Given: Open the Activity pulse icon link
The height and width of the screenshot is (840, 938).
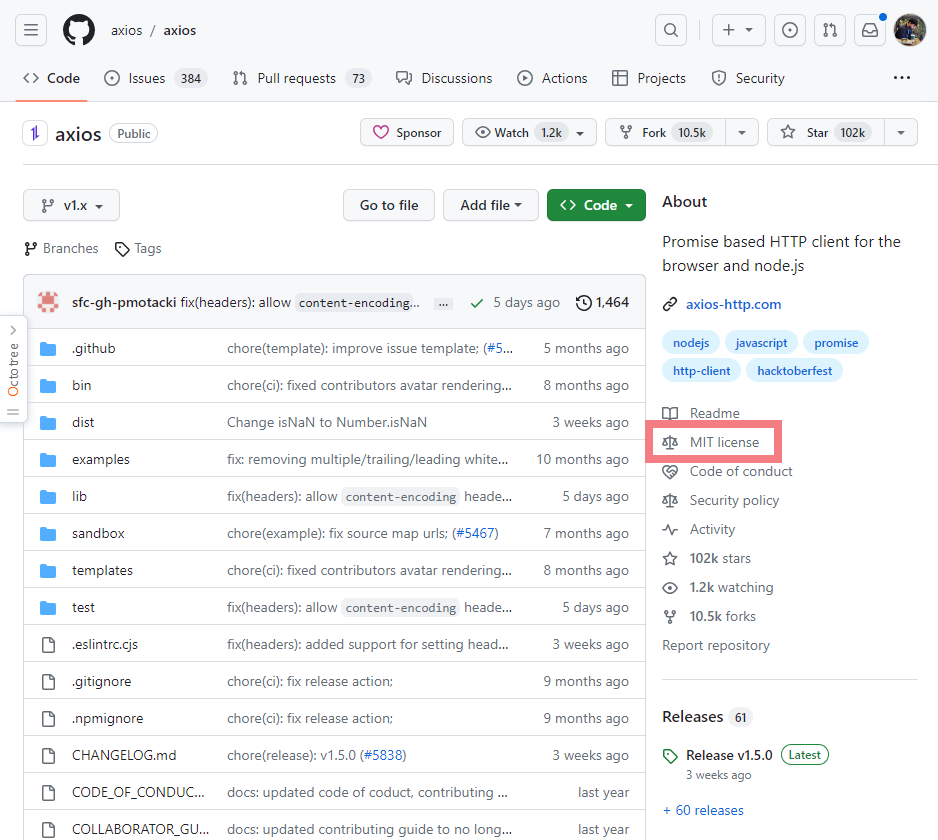Looking at the screenshot, I should click(670, 529).
